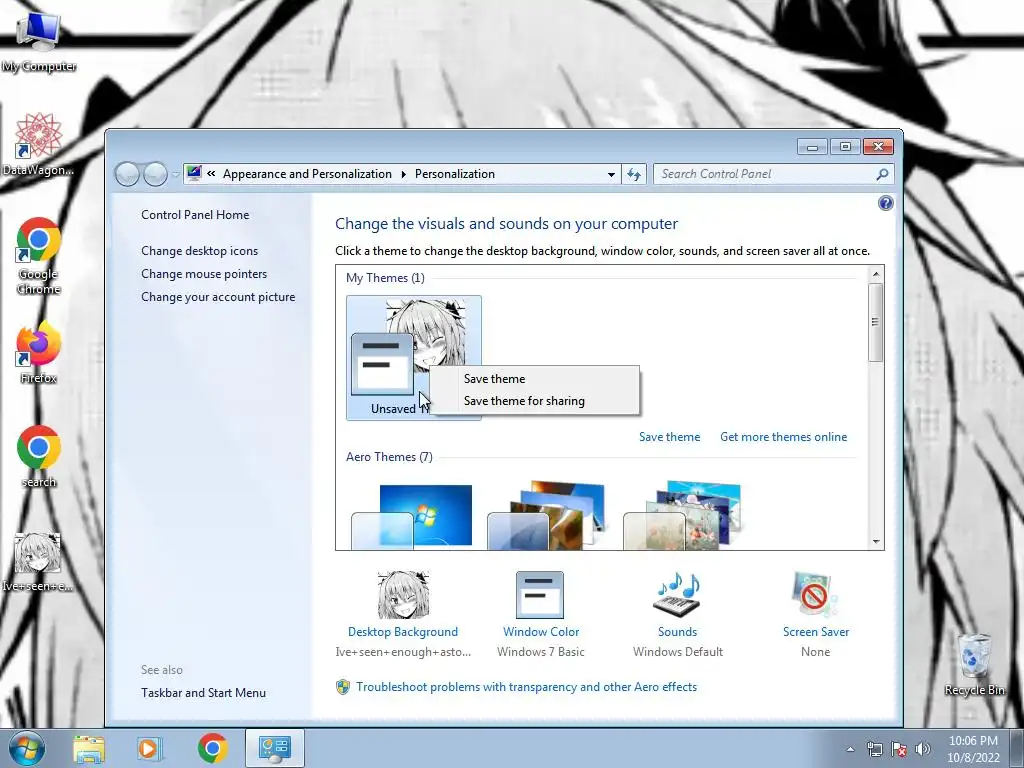1024x768 pixels.
Task: Show hidden system tray icons
Action: click(x=850, y=749)
